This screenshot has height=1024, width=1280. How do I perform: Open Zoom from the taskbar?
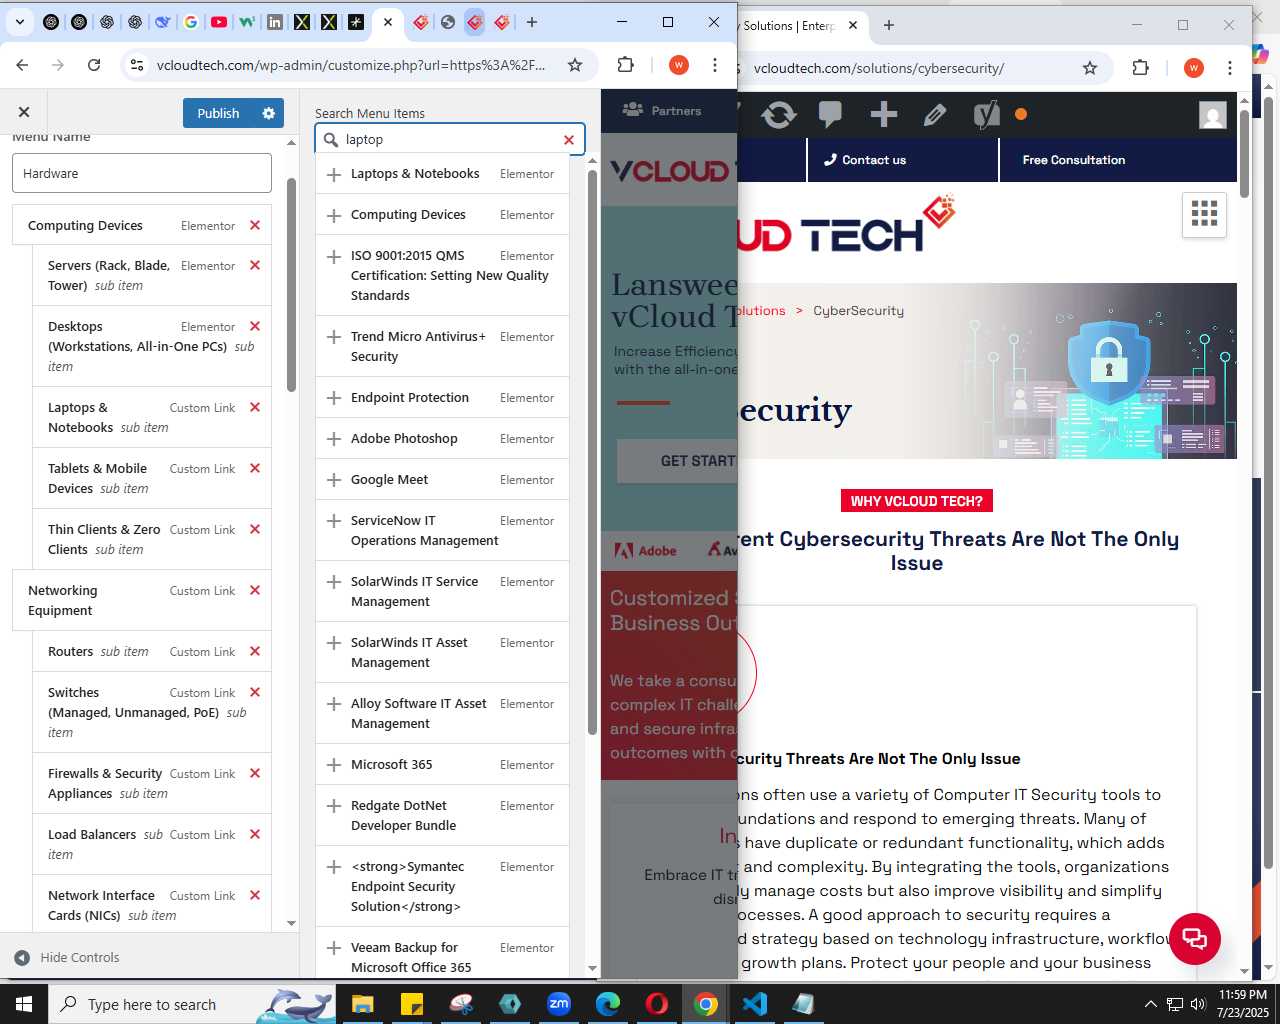pyautogui.click(x=559, y=1004)
